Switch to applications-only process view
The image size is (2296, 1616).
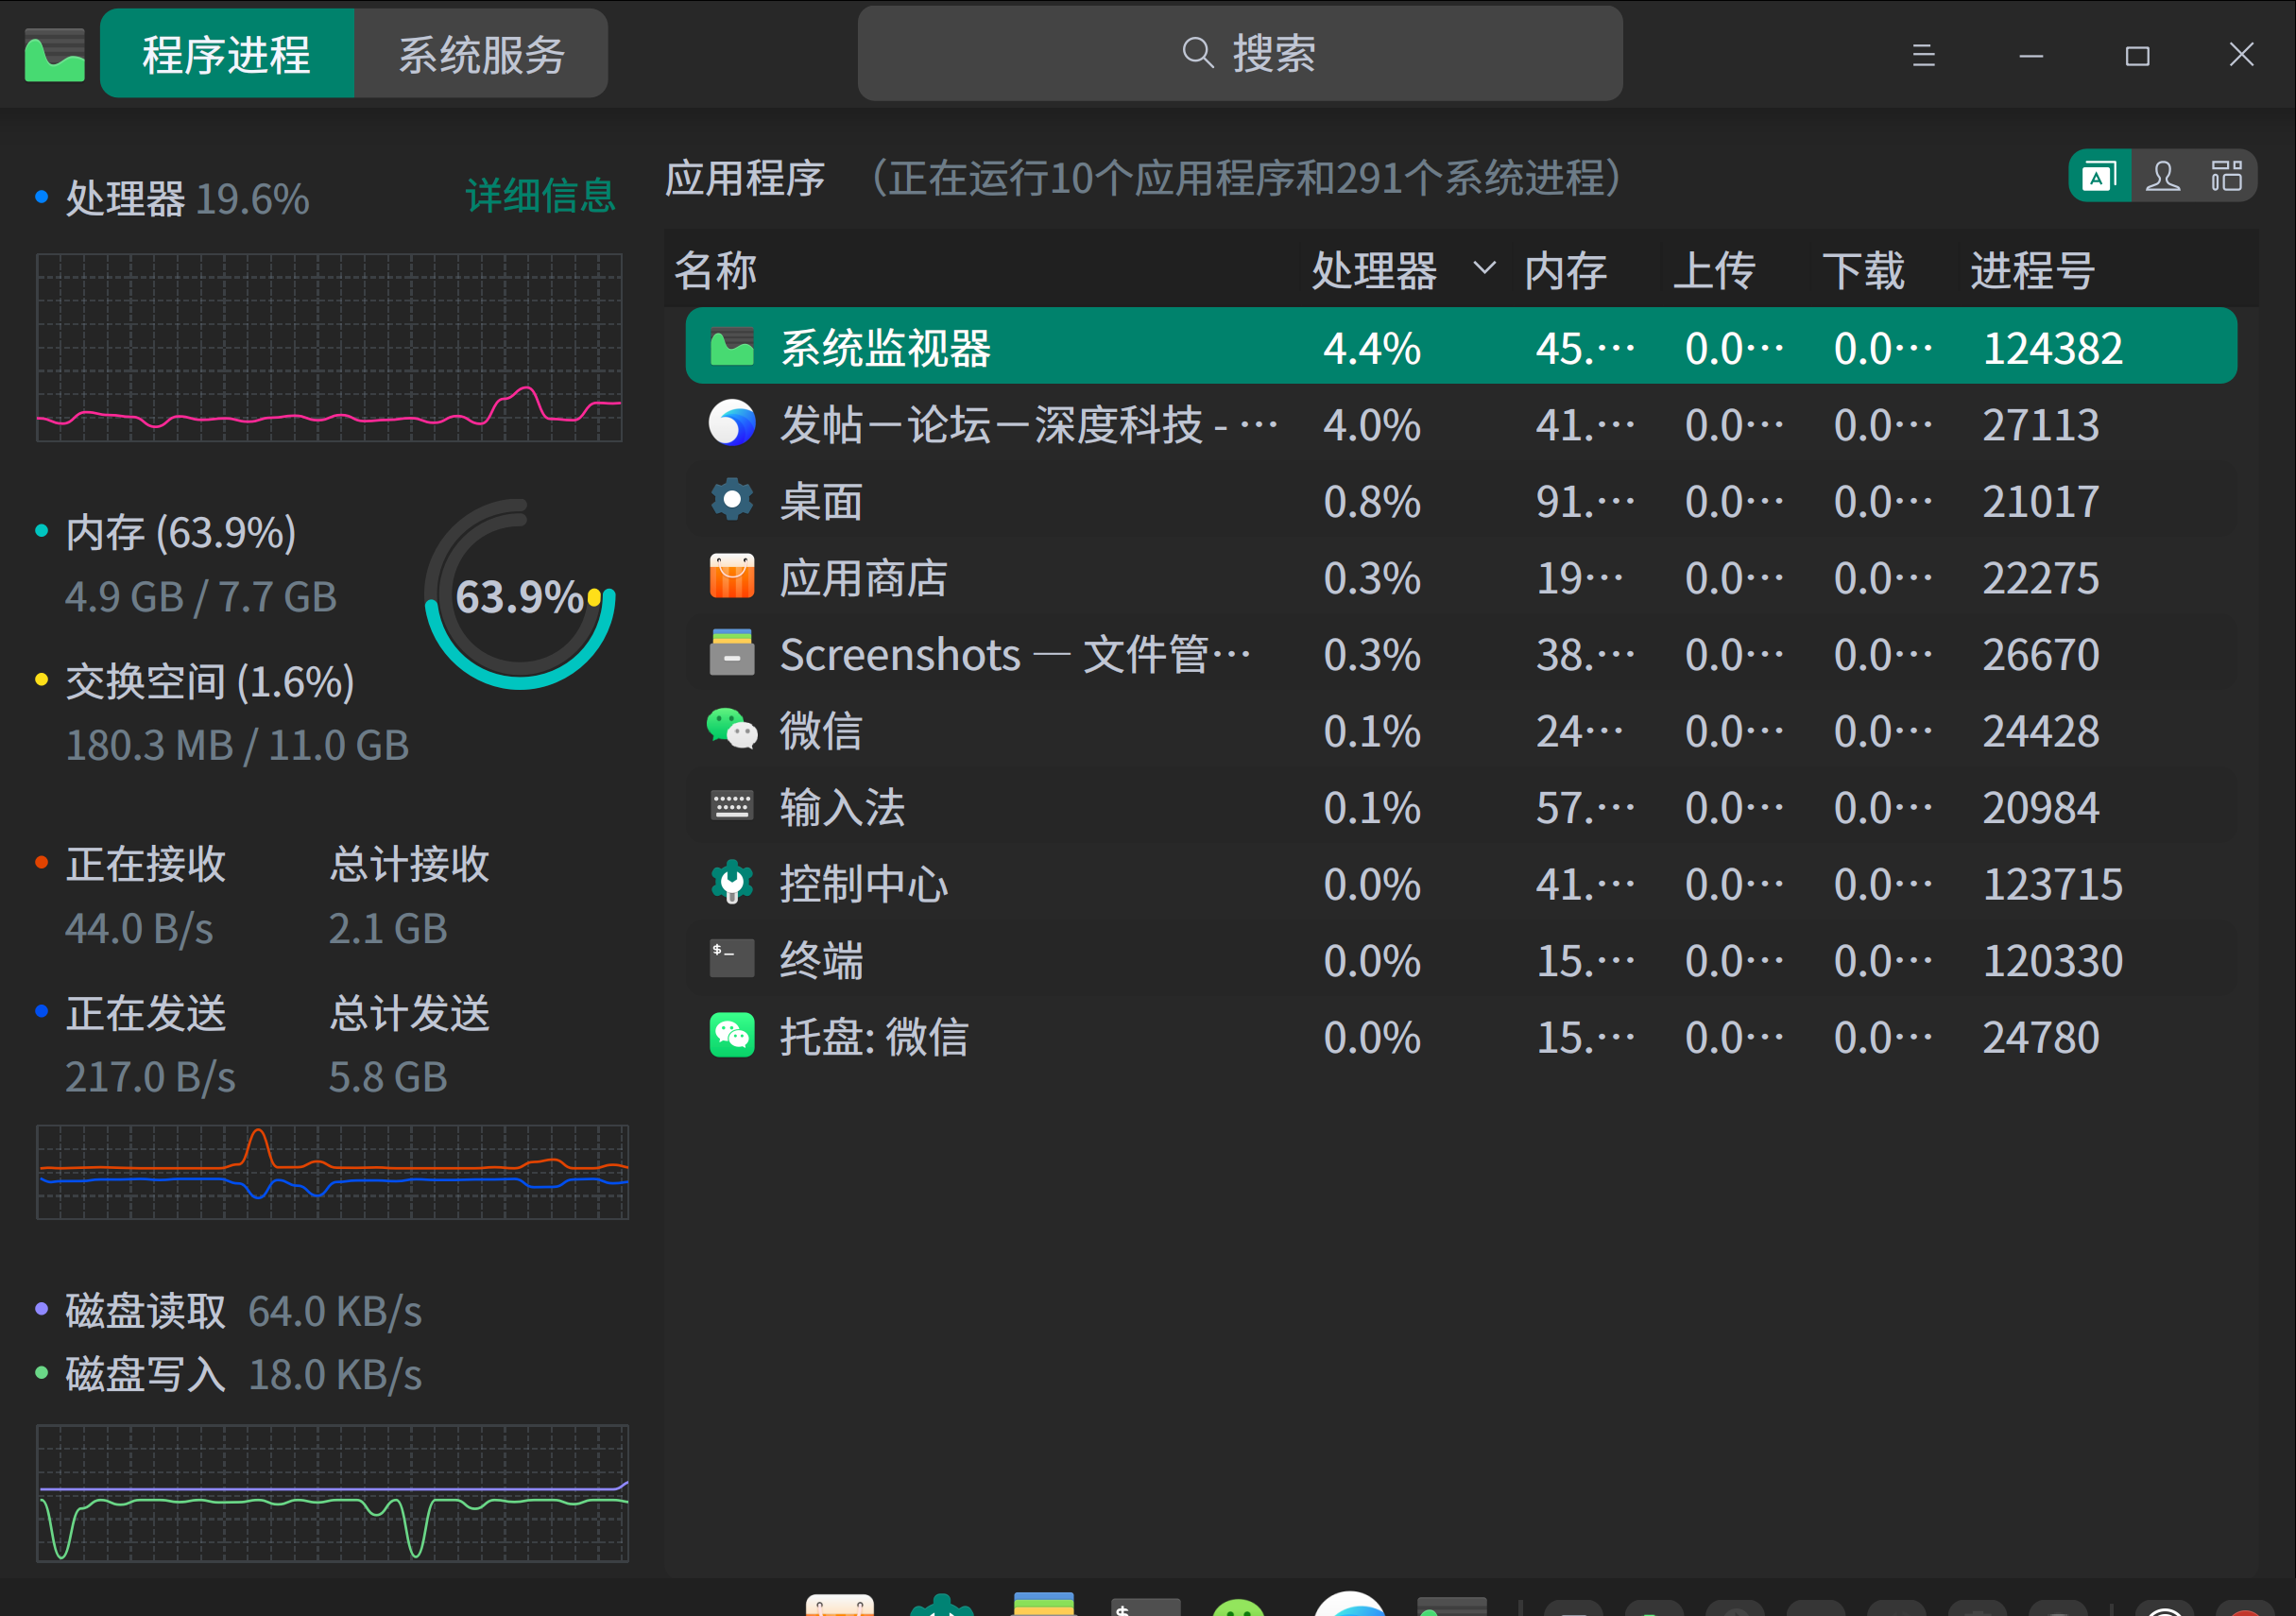point(2099,177)
